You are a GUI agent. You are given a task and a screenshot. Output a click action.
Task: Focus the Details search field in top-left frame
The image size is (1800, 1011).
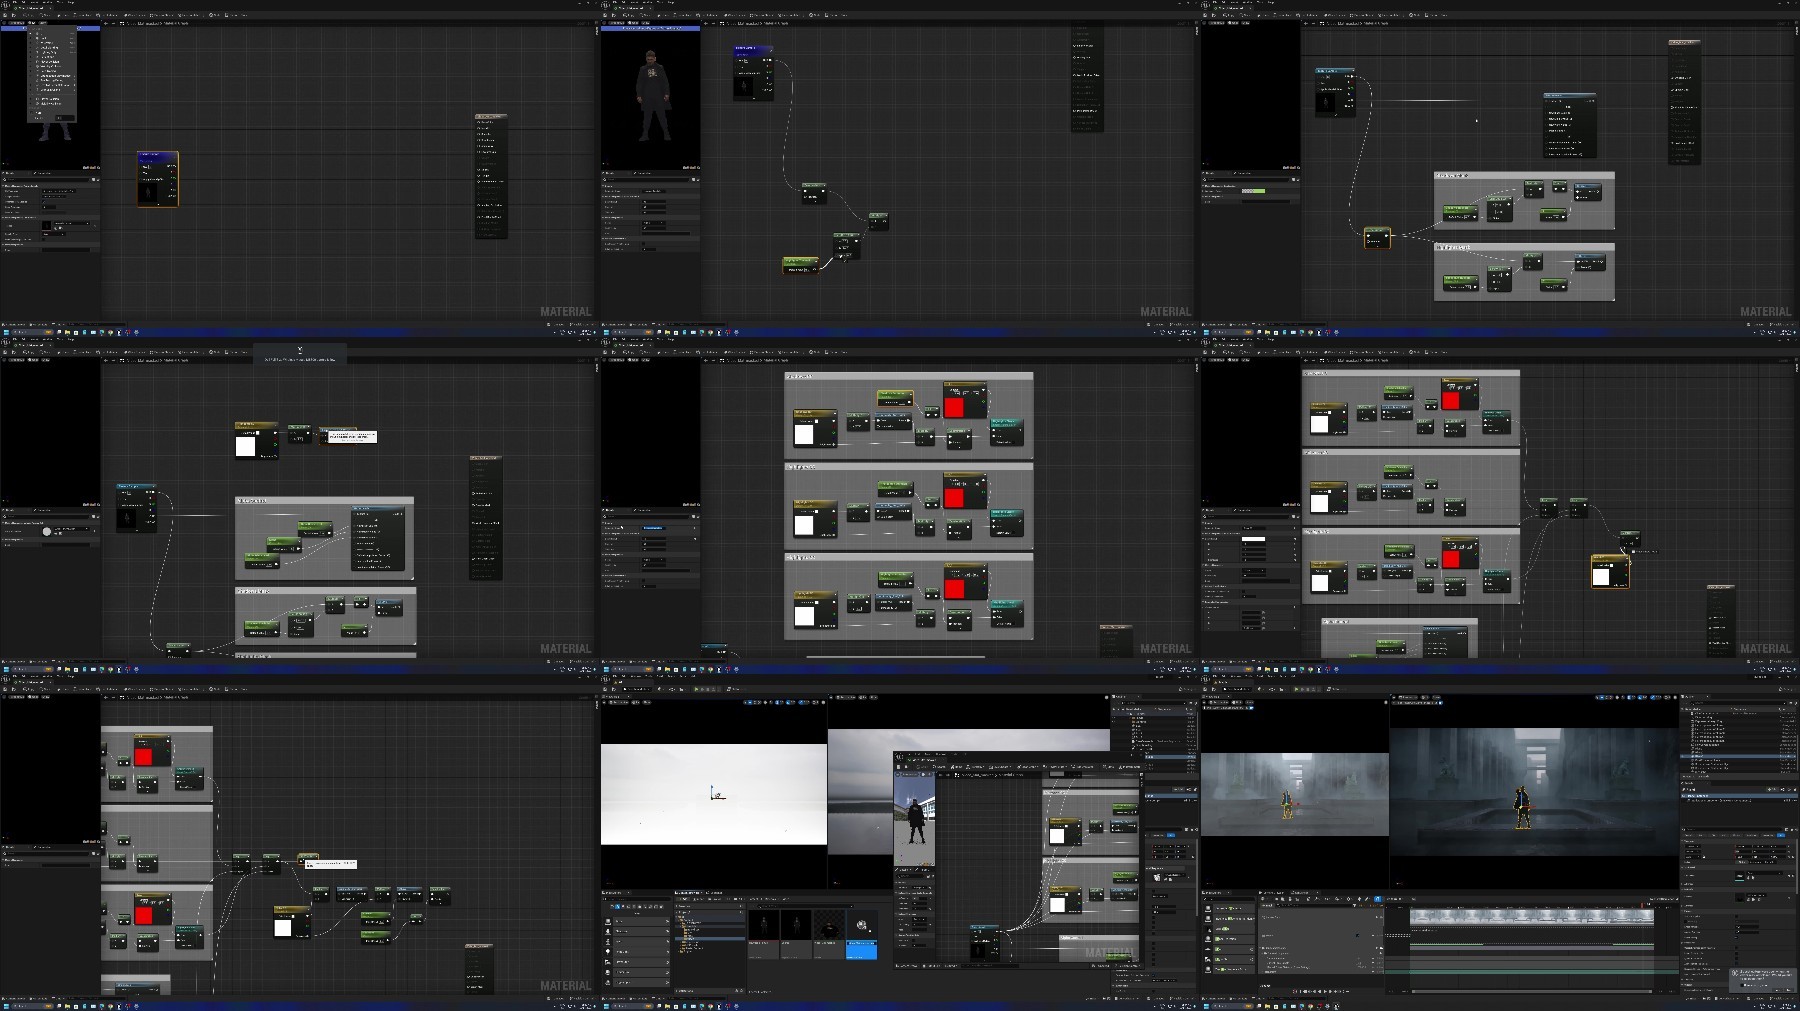click(50, 179)
